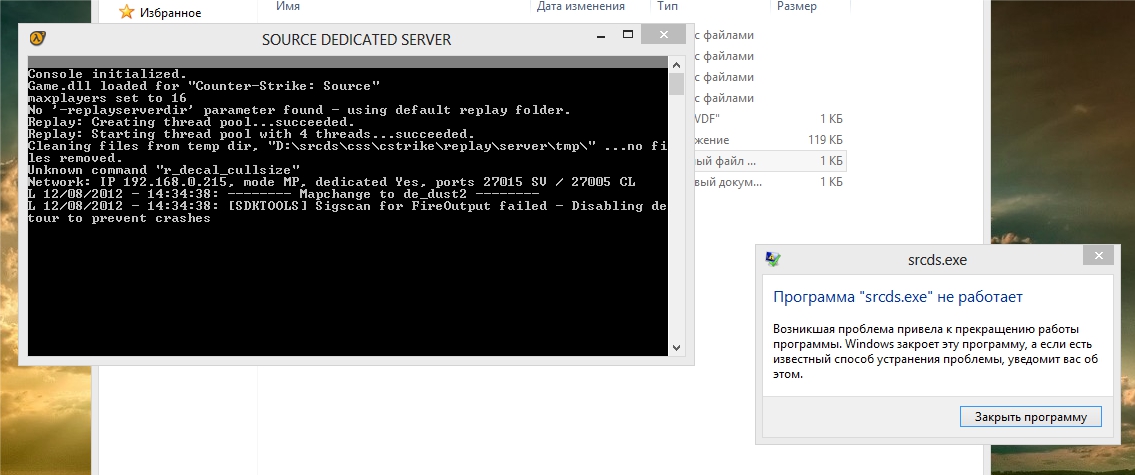Open Избранное in Explorer navigation pane
The width and height of the screenshot is (1135, 475).
[x=170, y=12]
